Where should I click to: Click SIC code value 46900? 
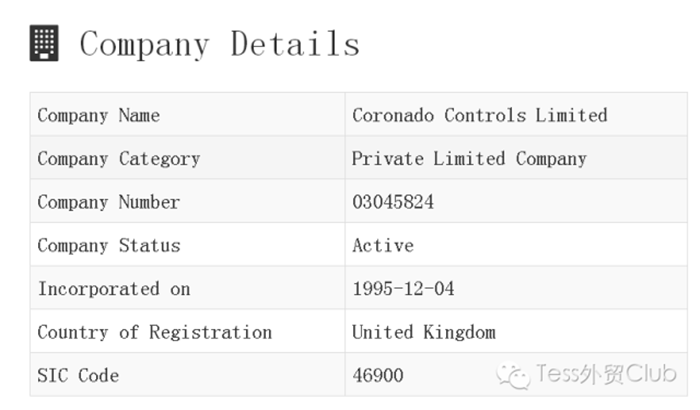pyautogui.click(x=378, y=375)
